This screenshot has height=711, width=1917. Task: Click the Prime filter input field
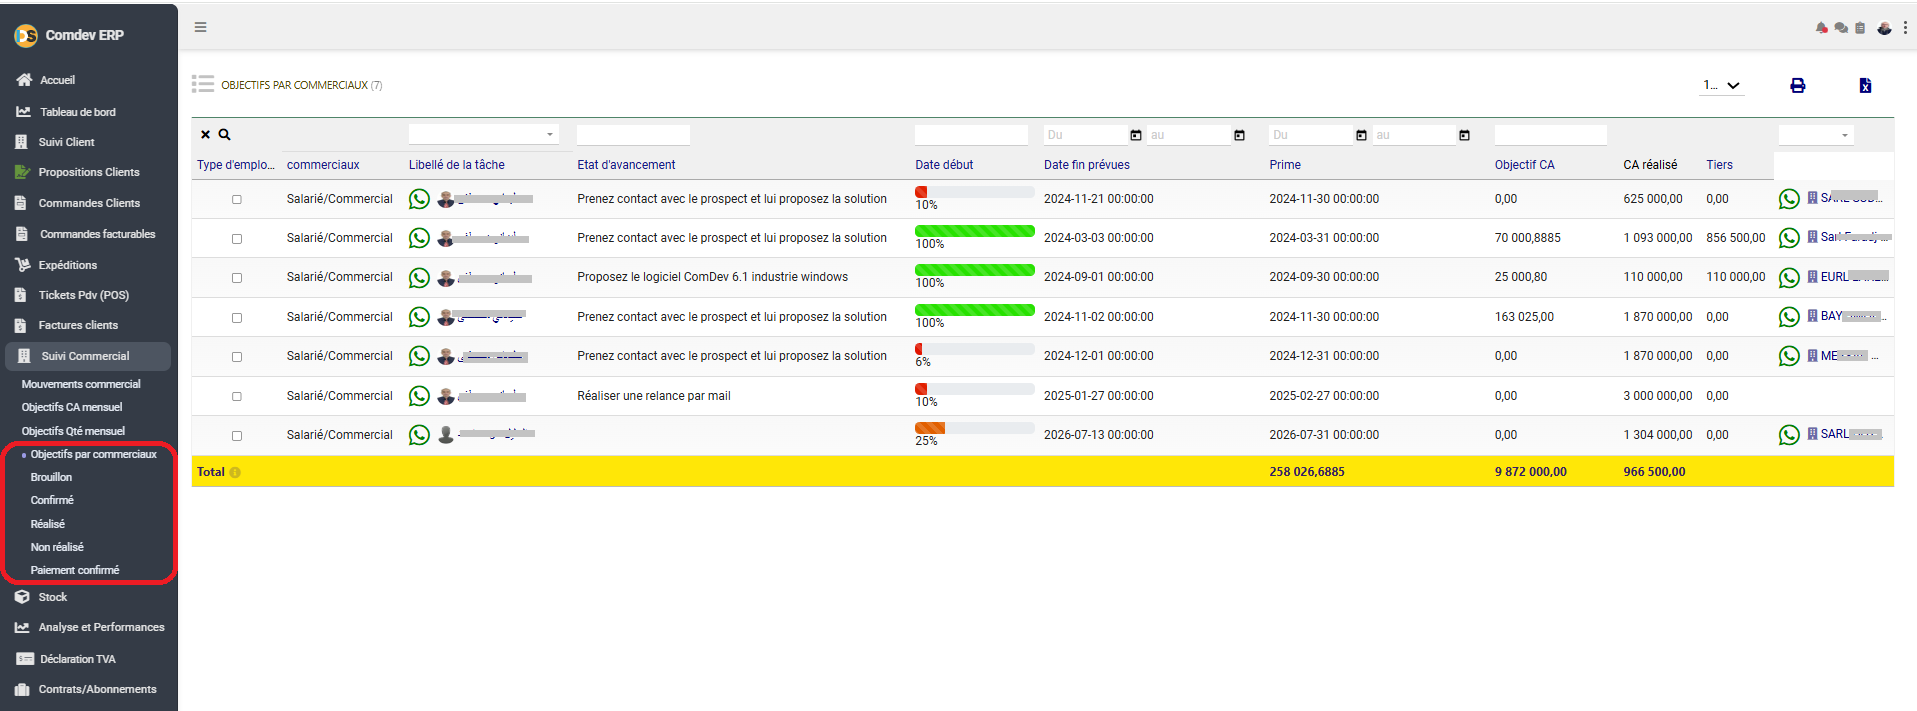click(1310, 134)
